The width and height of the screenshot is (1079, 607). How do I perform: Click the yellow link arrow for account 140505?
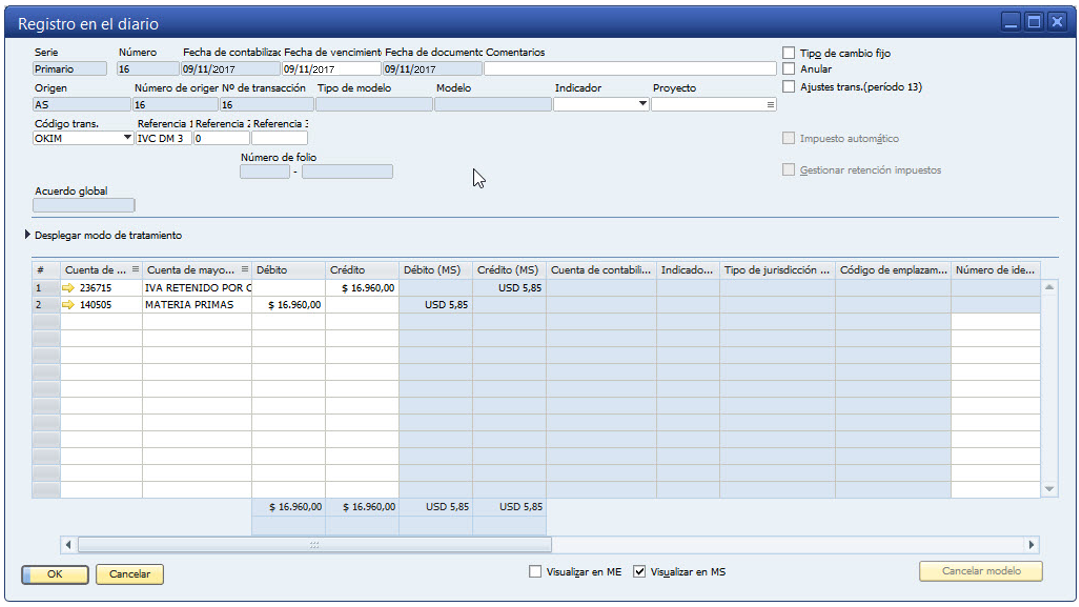[x=69, y=305]
